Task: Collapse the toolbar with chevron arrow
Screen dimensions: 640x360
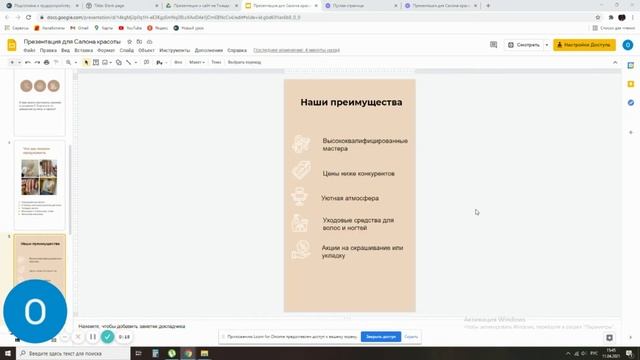Action: pos(615,62)
